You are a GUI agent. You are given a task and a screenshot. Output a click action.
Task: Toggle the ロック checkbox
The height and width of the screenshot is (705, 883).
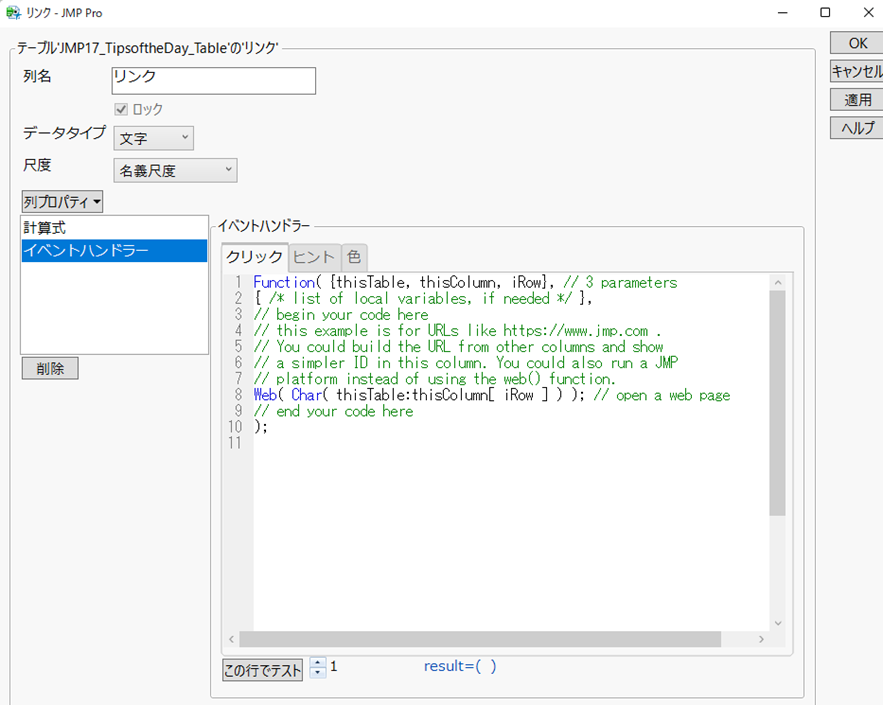pos(121,109)
